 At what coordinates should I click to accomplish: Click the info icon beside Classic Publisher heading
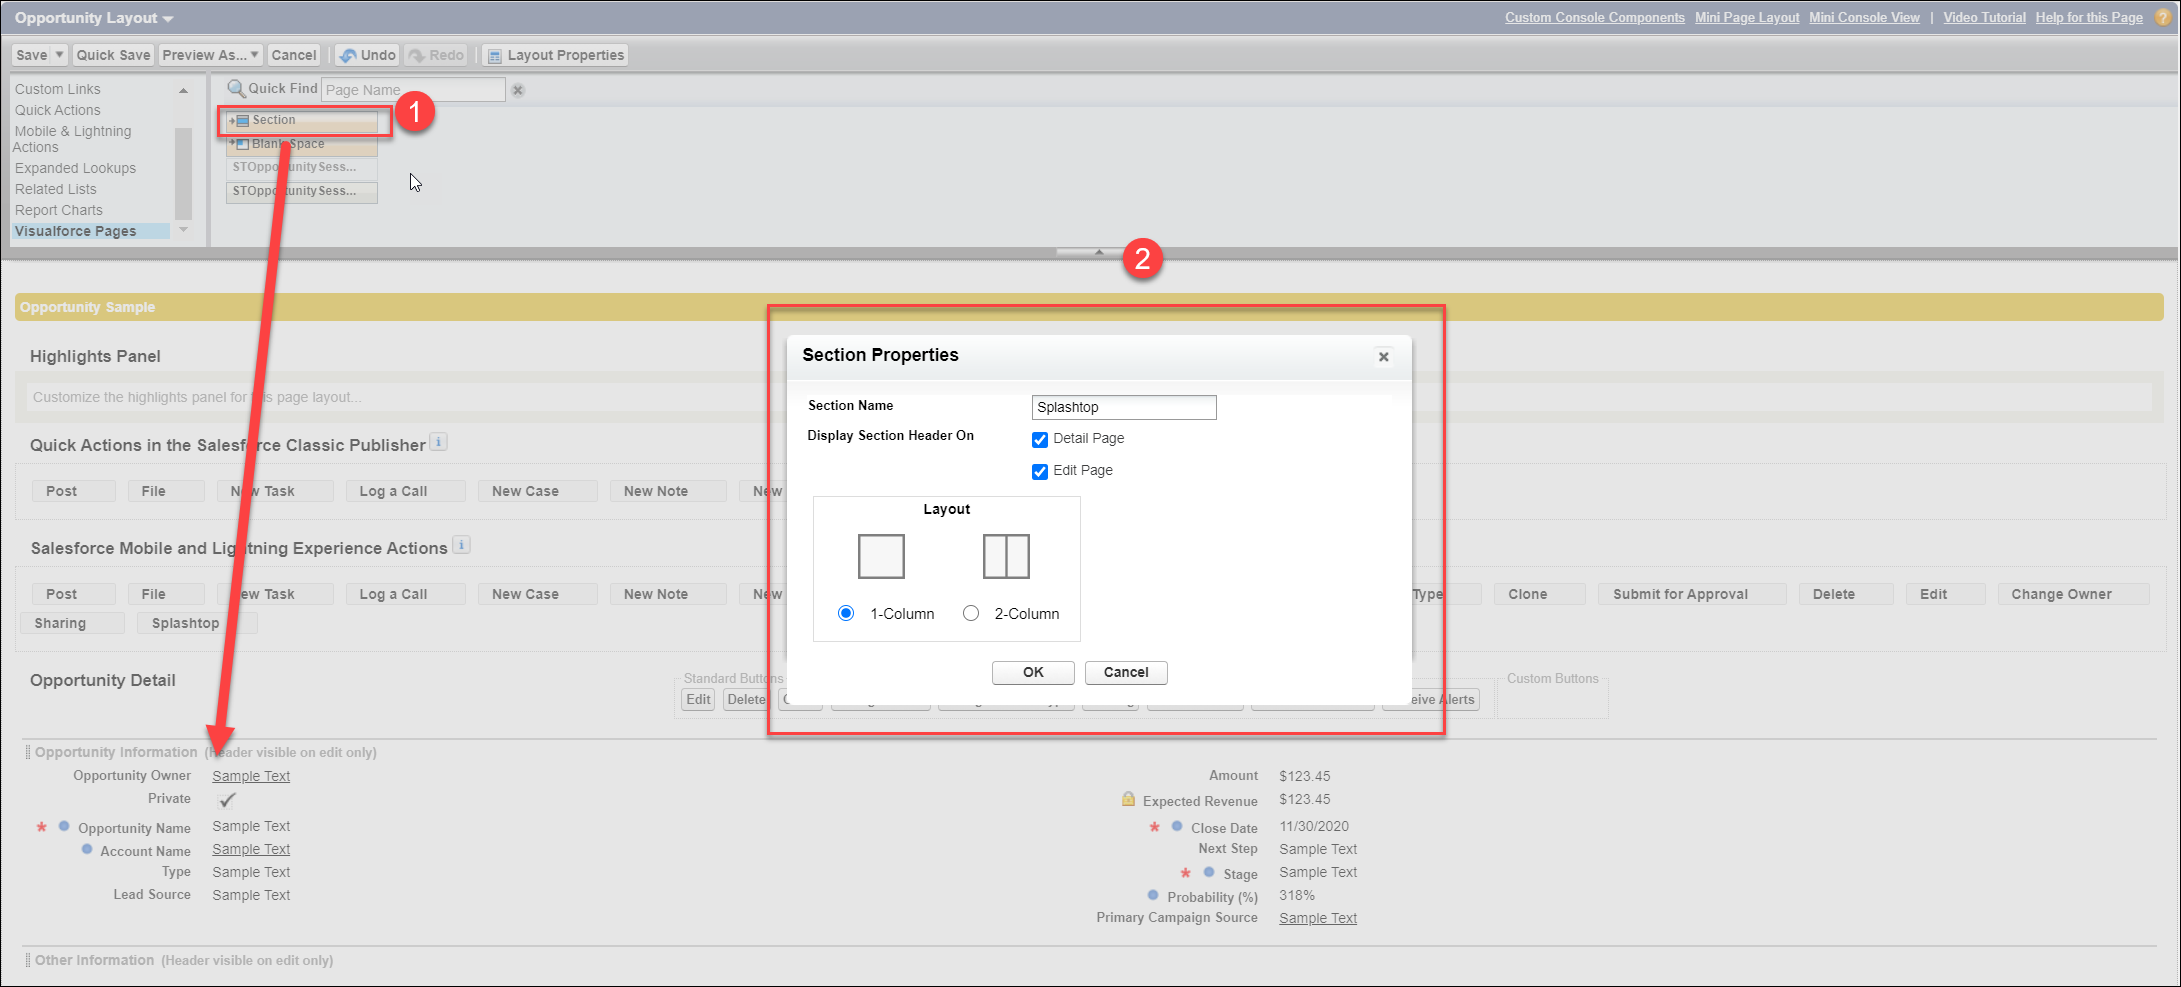438,442
